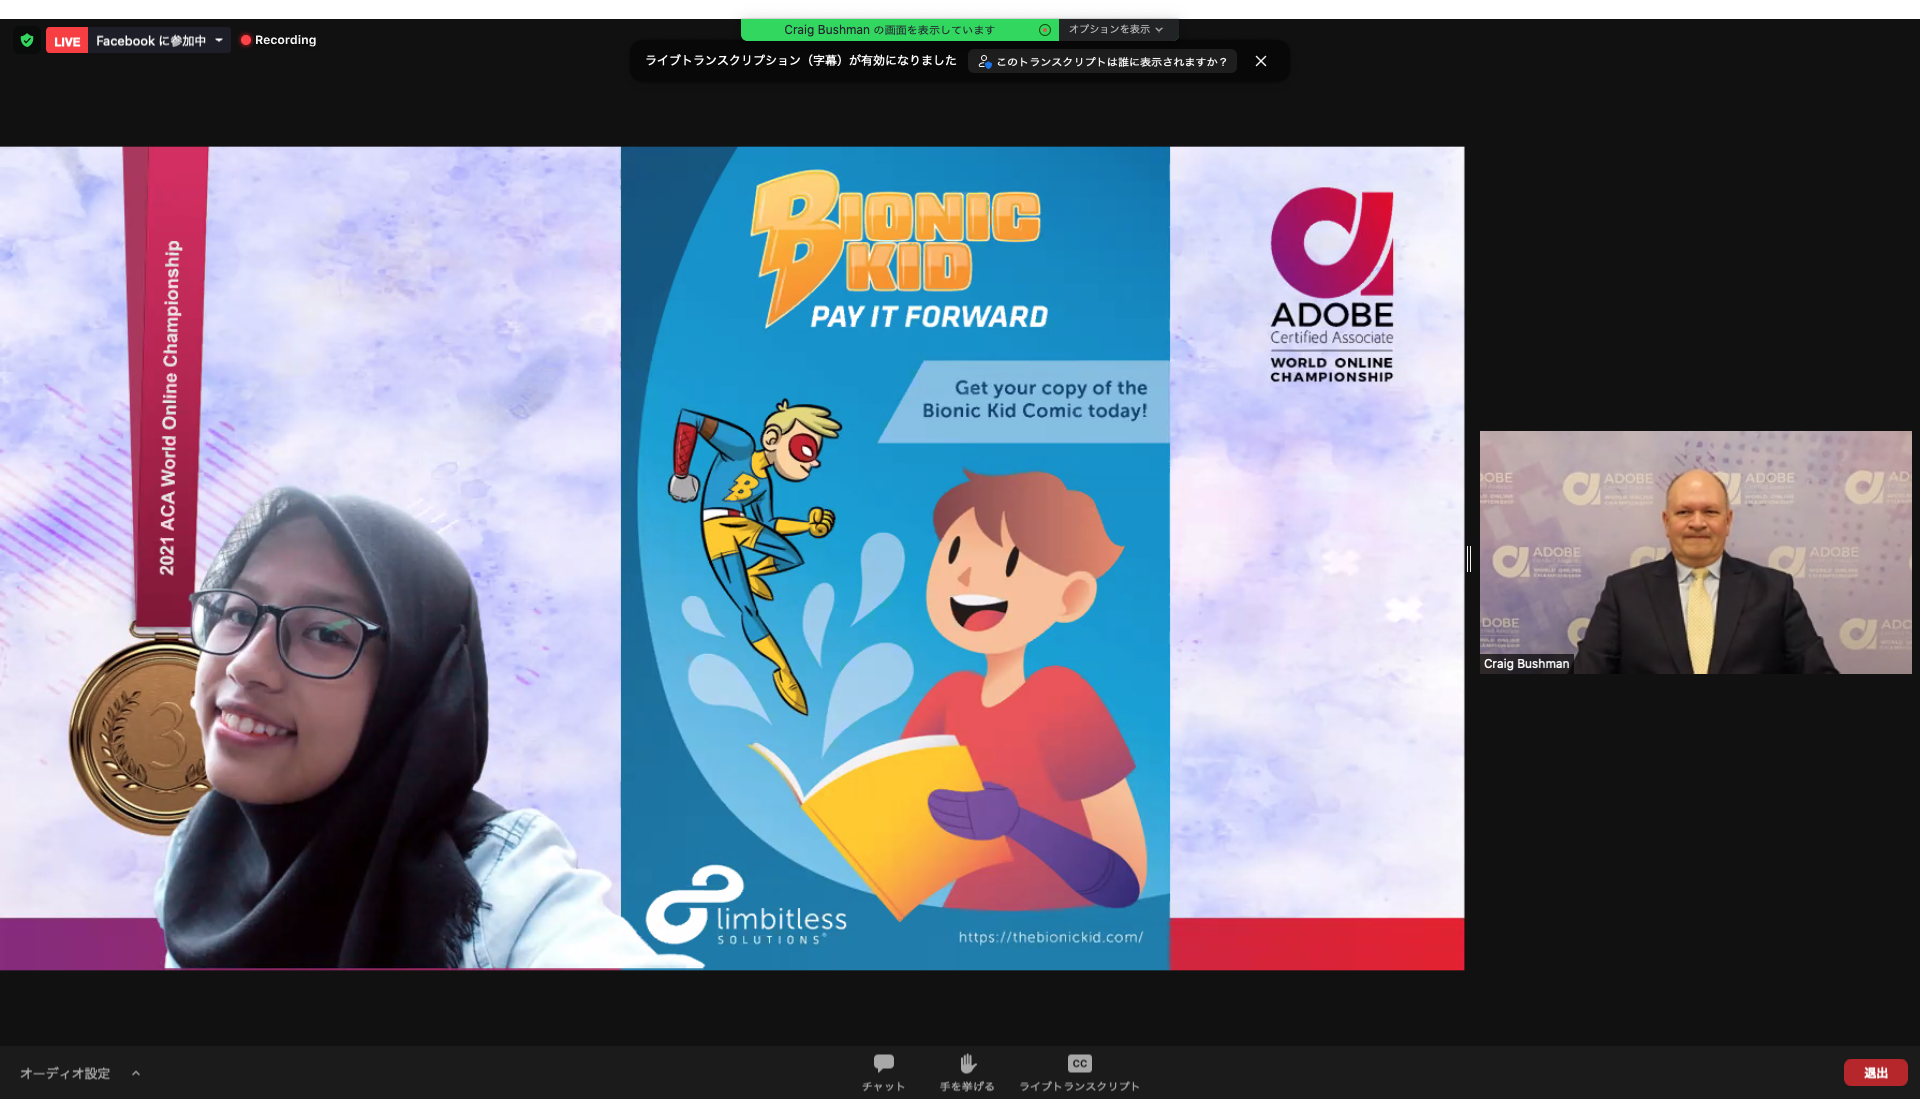
Task: Expand the audio settings caret menu
Action: point(136,1073)
